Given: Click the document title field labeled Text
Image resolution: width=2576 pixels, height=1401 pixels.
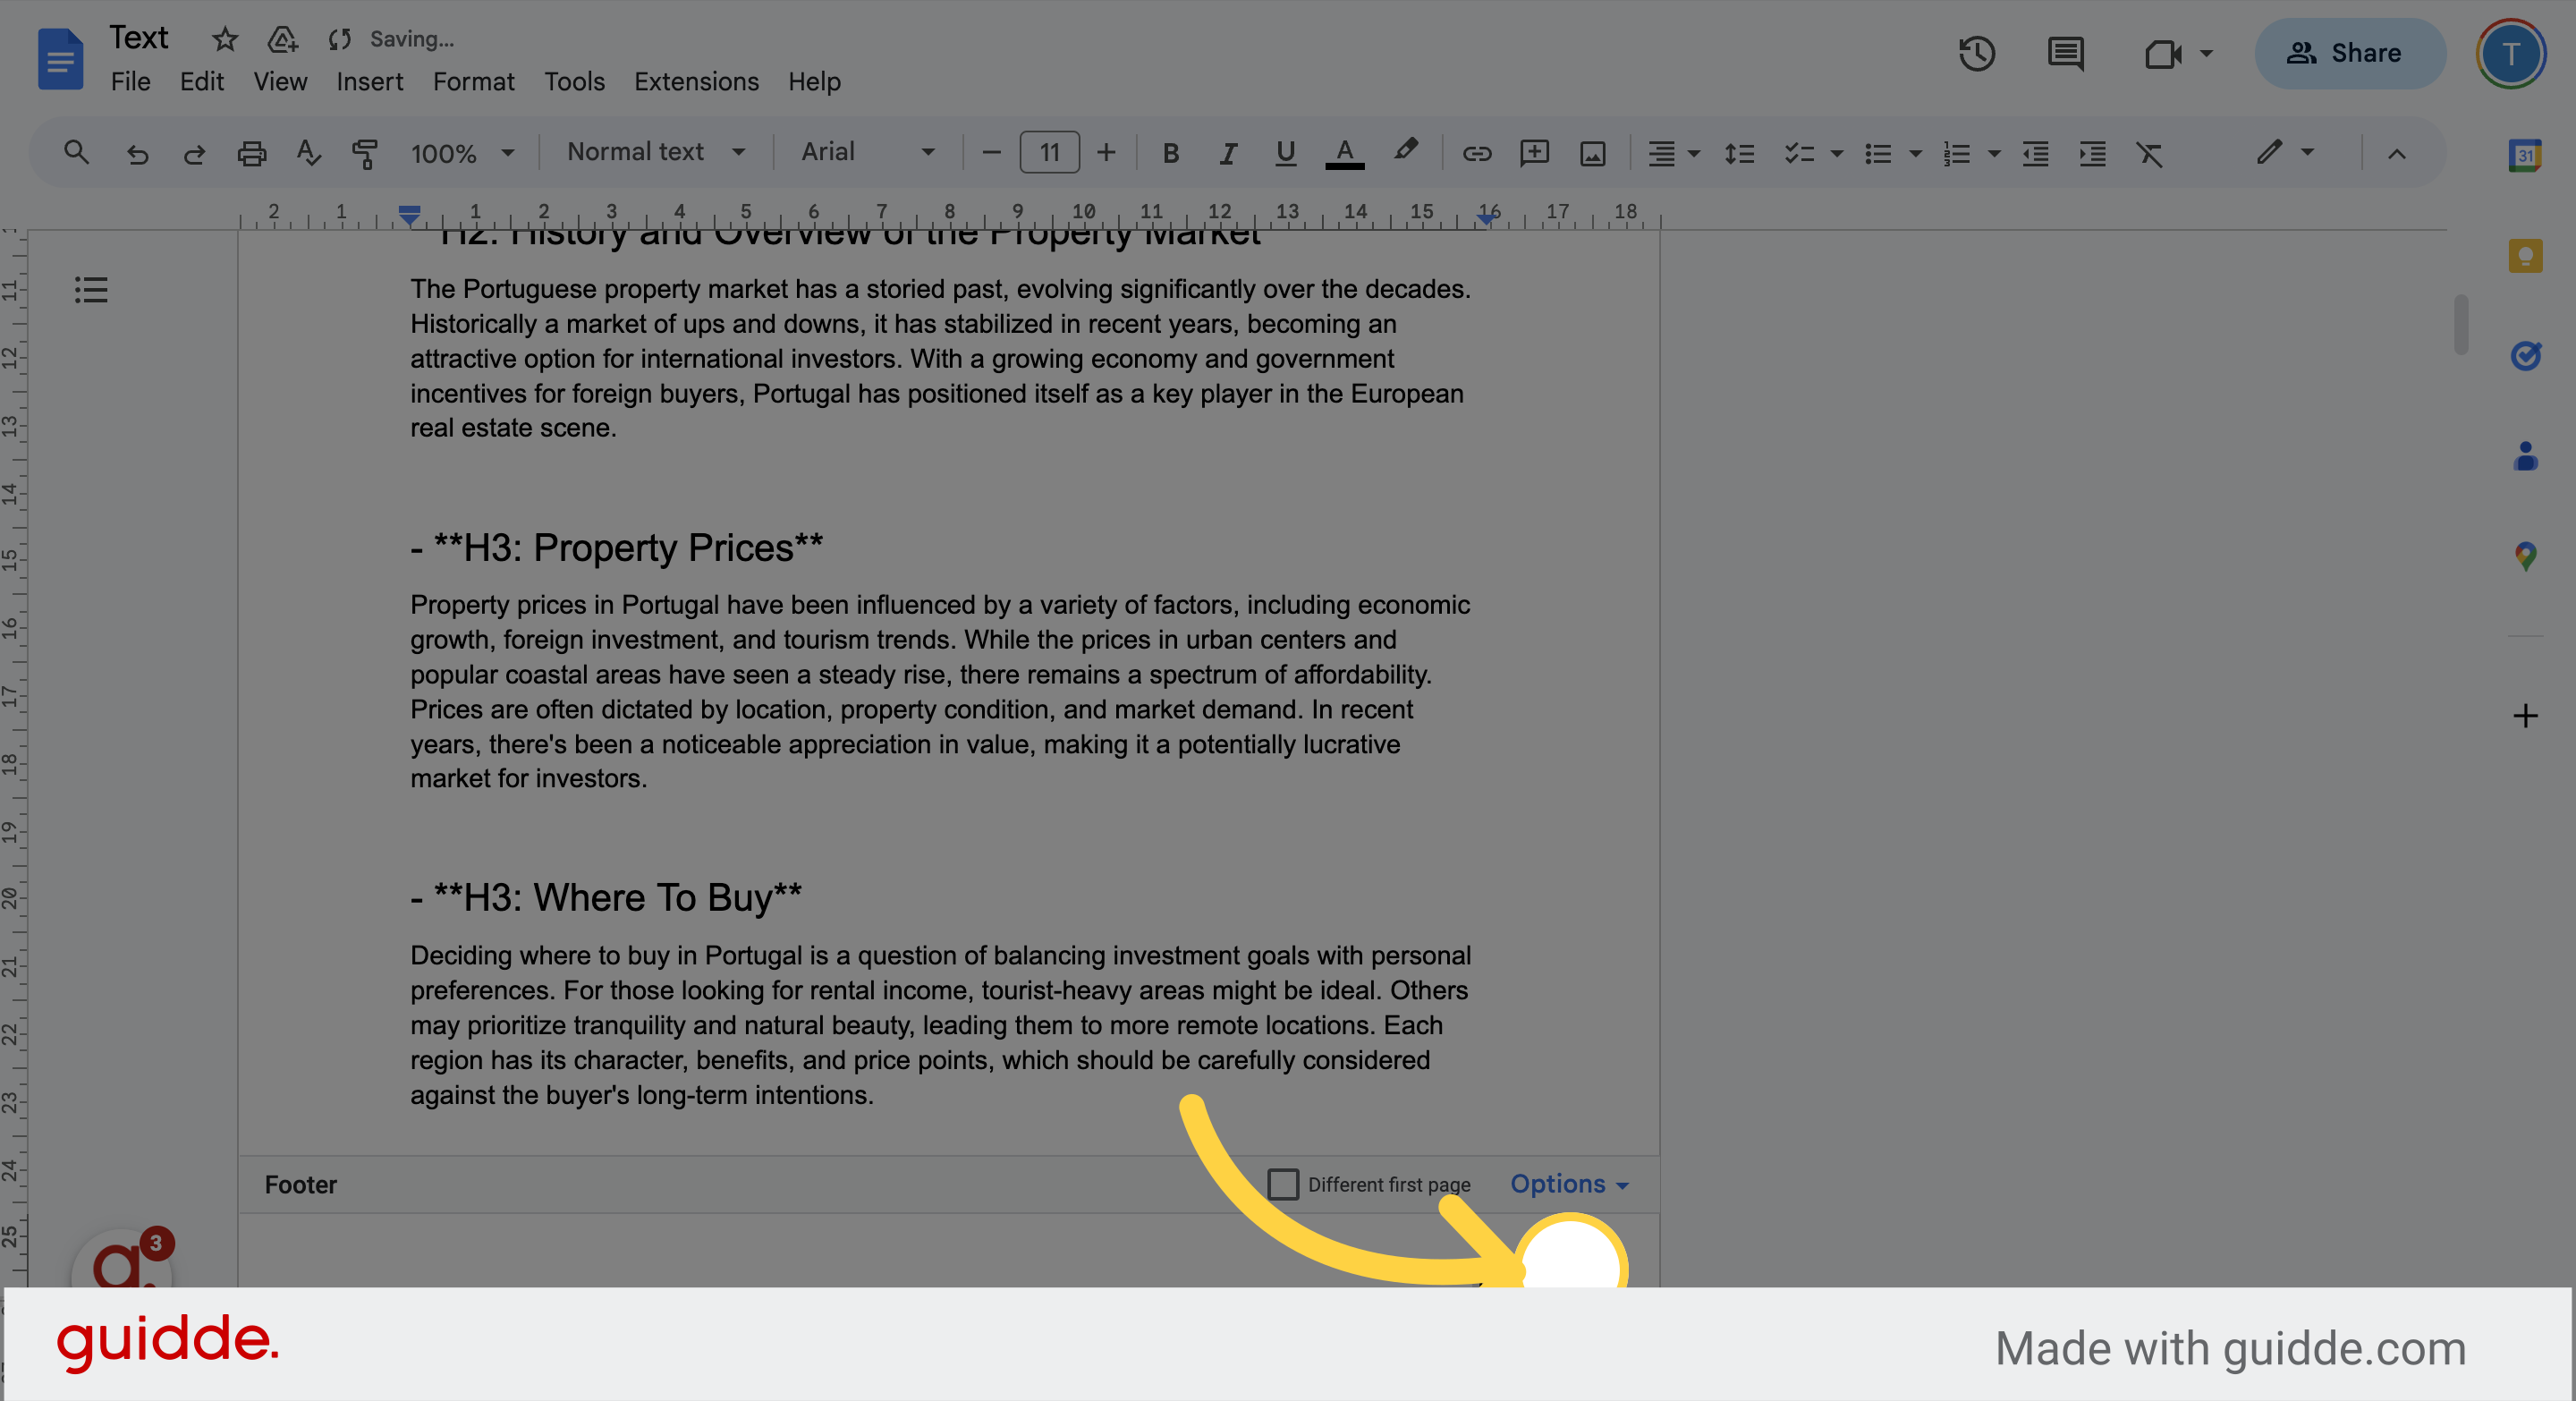Looking at the screenshot, I should coord(139,37).
